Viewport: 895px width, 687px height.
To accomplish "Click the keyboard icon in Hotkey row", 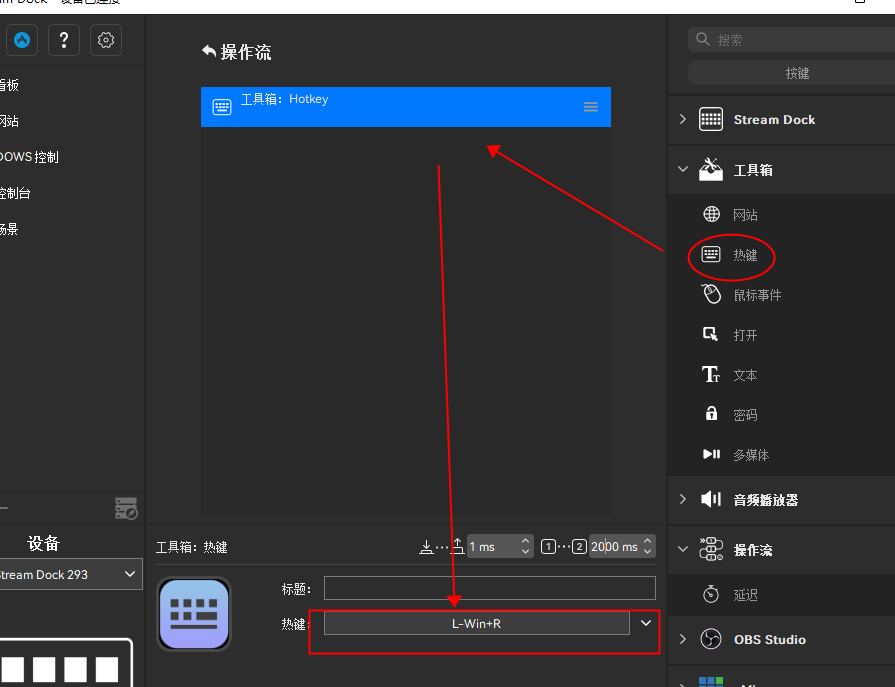I will [x=222, y=107].
